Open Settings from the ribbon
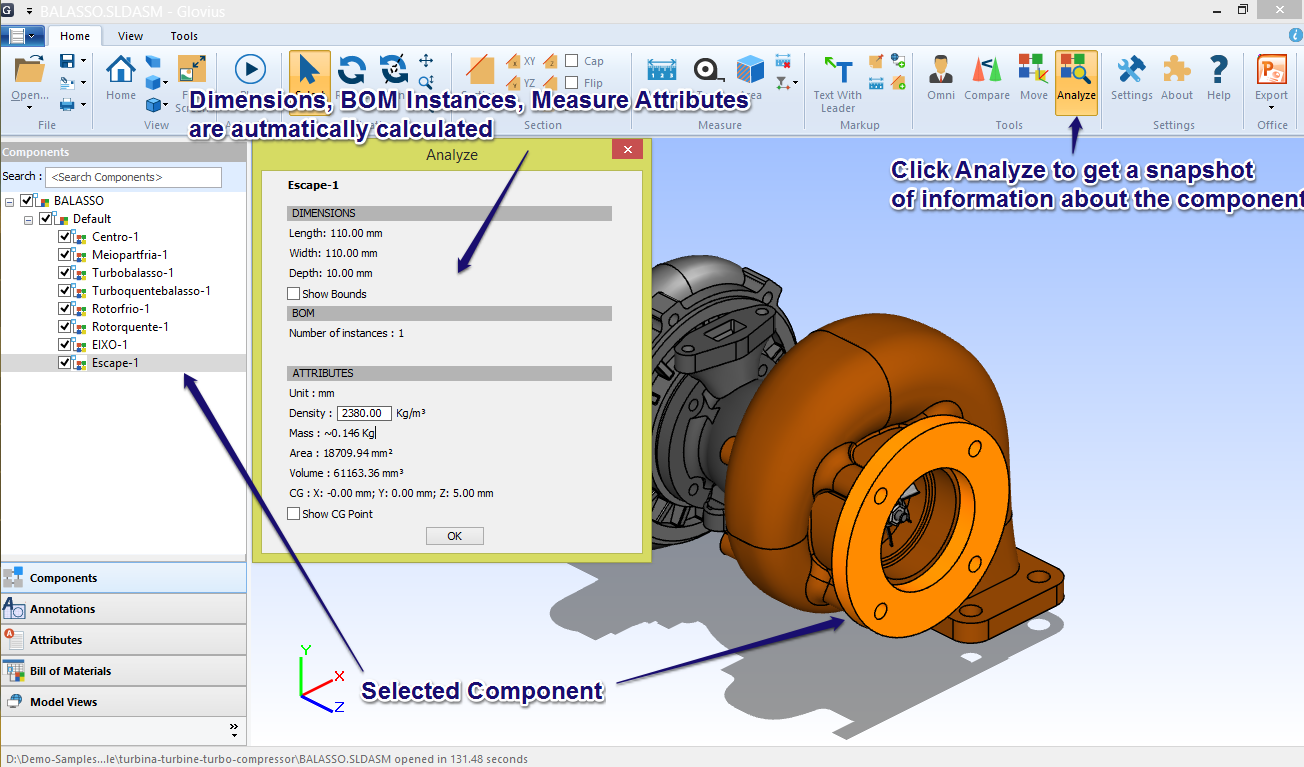The height and width of the screenshot is (767, 1304). 1131,79
